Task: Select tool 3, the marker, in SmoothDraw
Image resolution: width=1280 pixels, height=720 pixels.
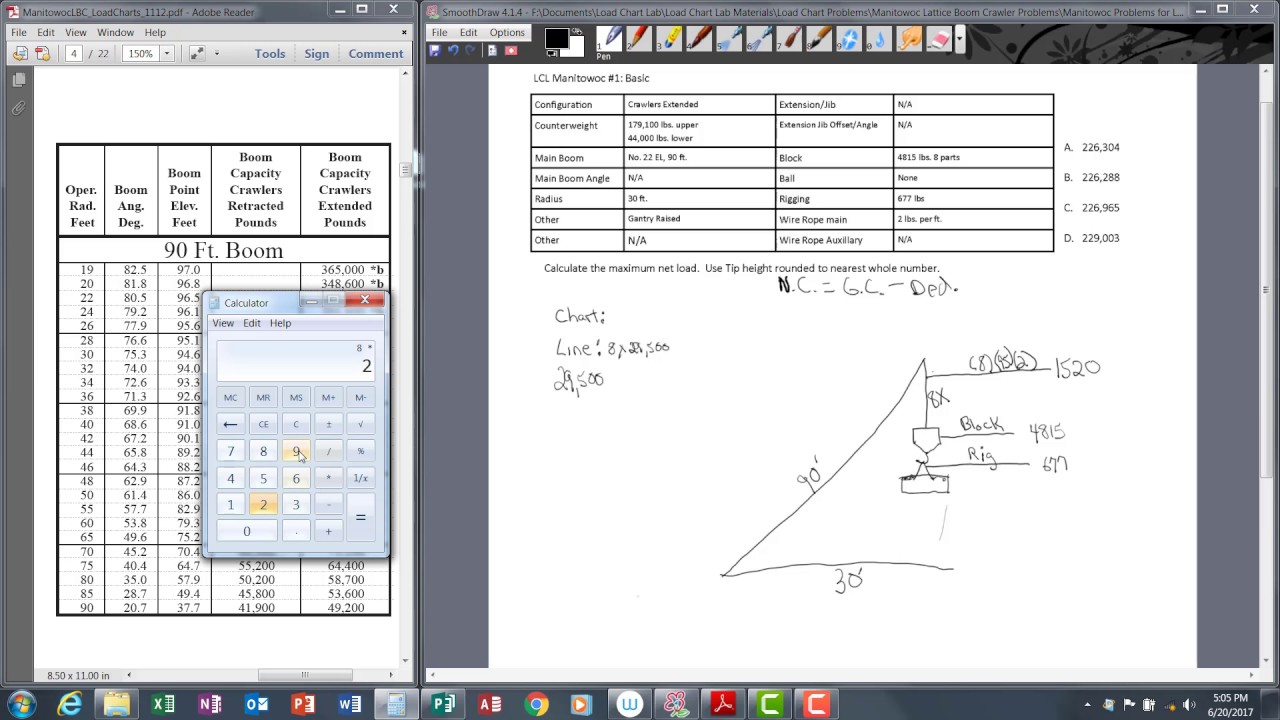Action: click(670, 39)
